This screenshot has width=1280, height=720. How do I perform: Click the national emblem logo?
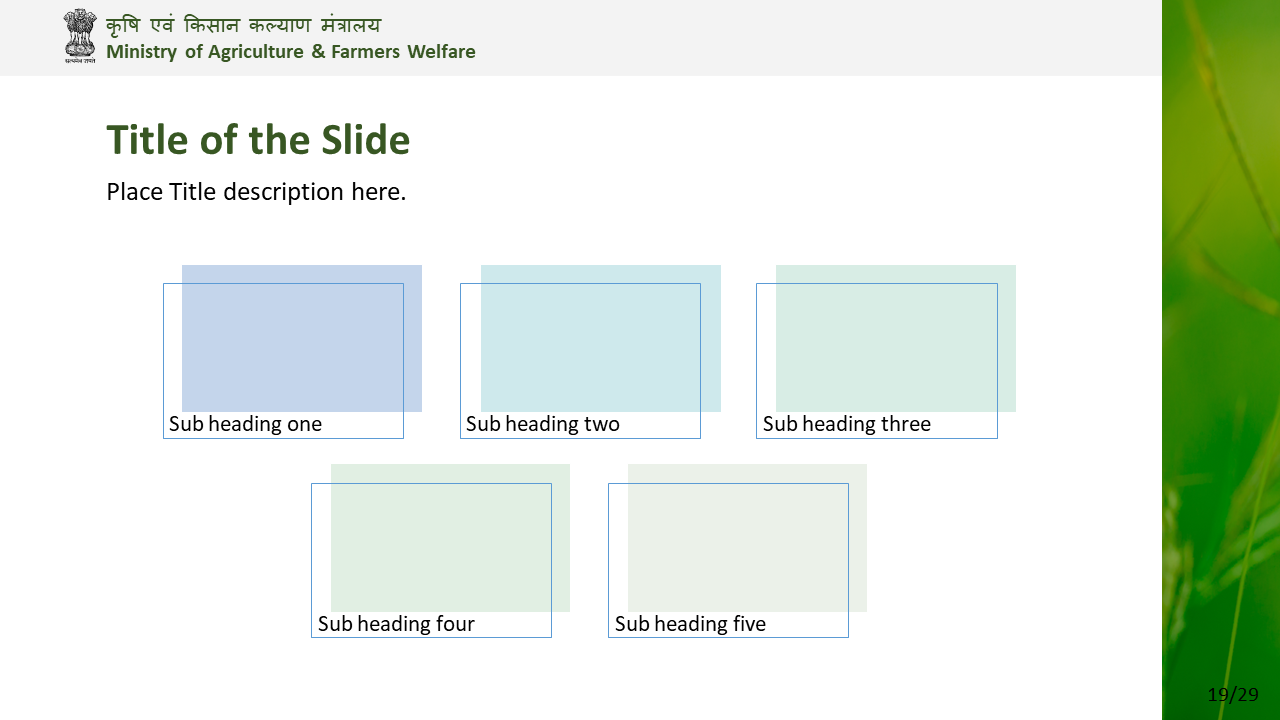pyautogui.click(x=80, y=36)
